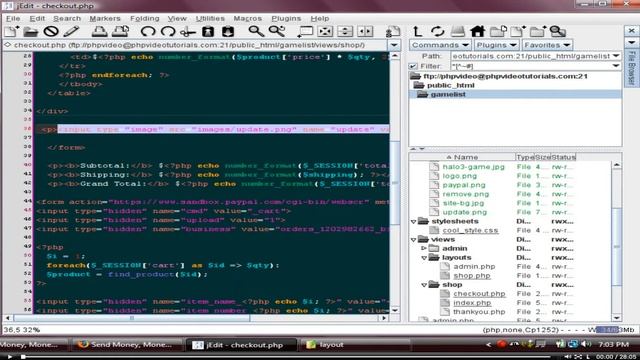Open the Markers menu
This screenshot has width=640, height=360.
[105, 18]
